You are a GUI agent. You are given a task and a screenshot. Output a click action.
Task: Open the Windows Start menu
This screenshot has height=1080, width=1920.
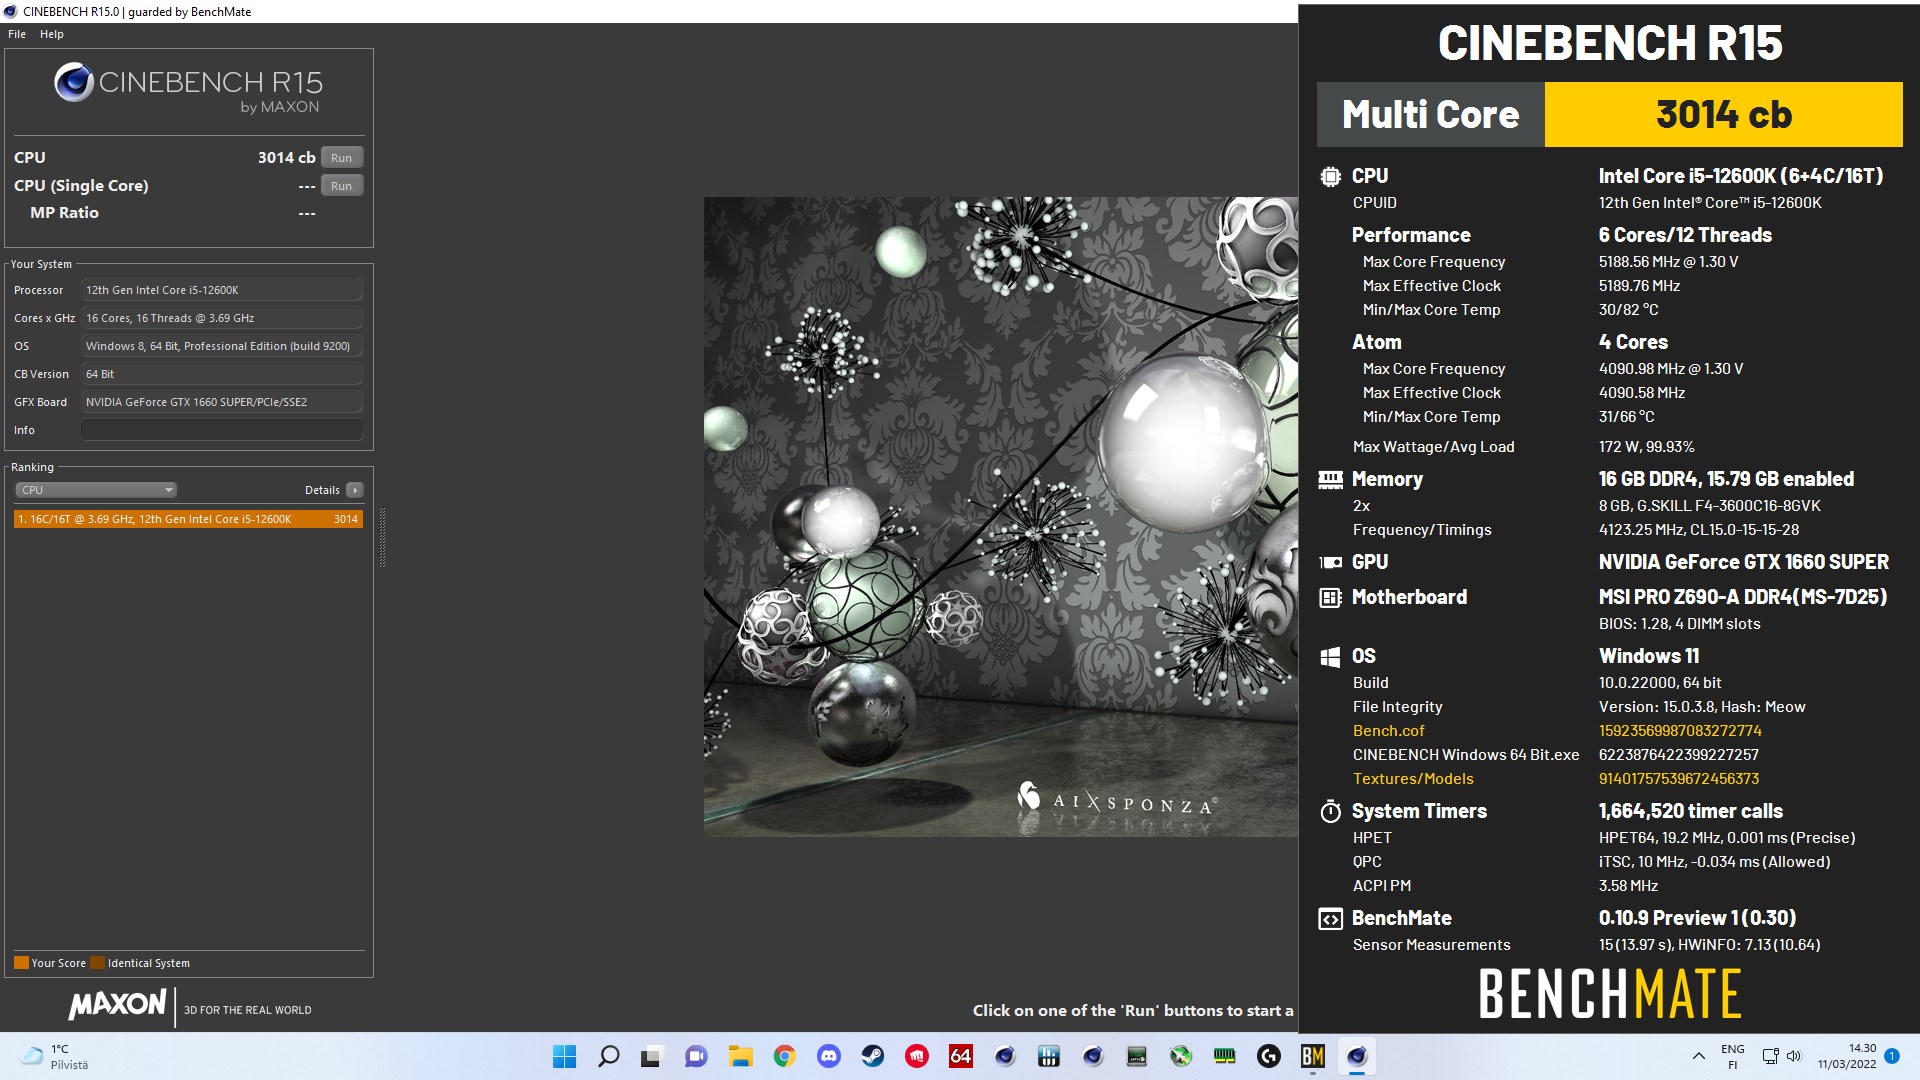pos(565,1056)
